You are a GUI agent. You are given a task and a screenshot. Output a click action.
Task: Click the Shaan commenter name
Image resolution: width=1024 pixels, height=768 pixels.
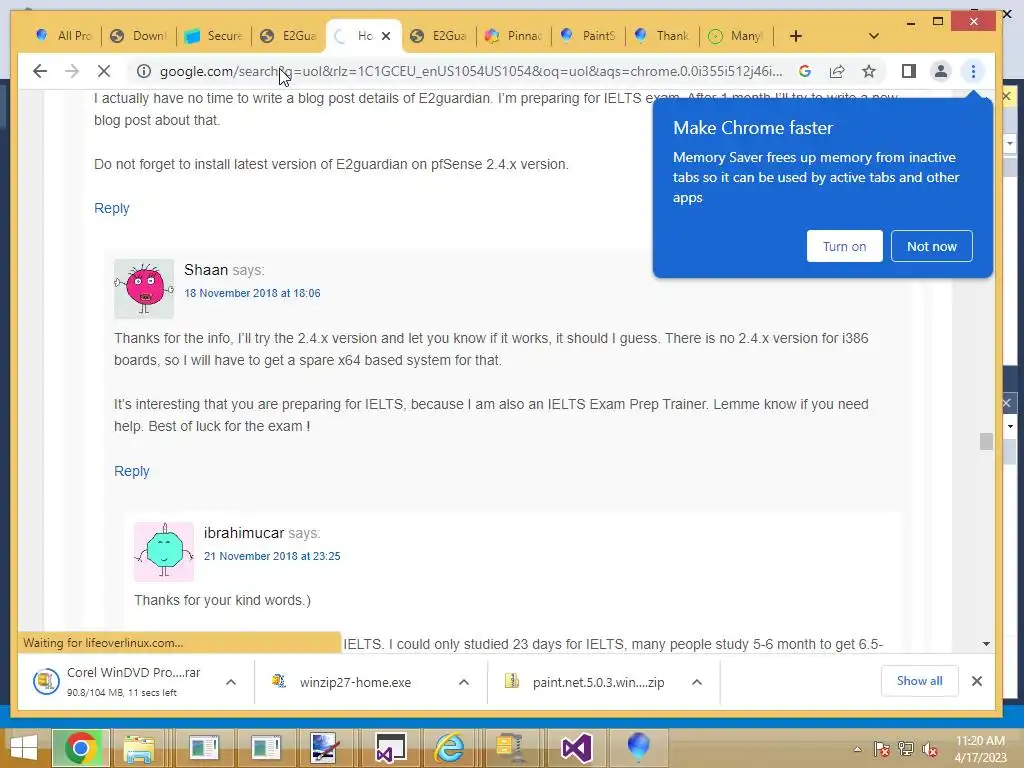[x=206, y=270]
